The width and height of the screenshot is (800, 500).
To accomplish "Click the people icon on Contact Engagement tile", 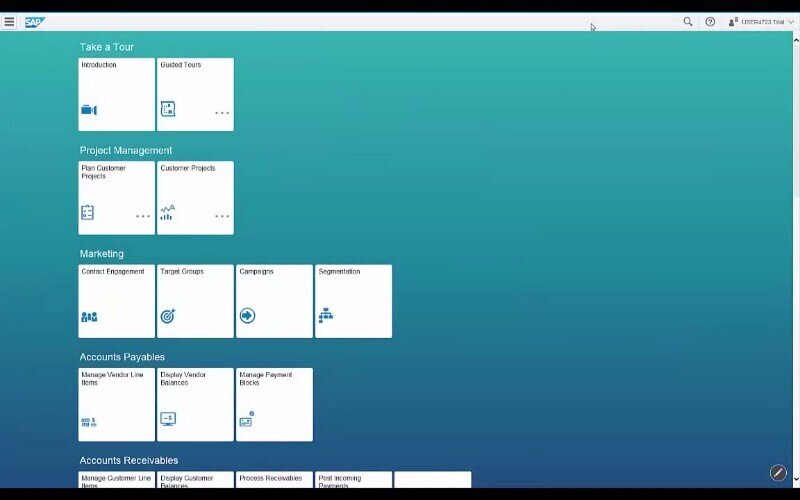I will point(89,317).
